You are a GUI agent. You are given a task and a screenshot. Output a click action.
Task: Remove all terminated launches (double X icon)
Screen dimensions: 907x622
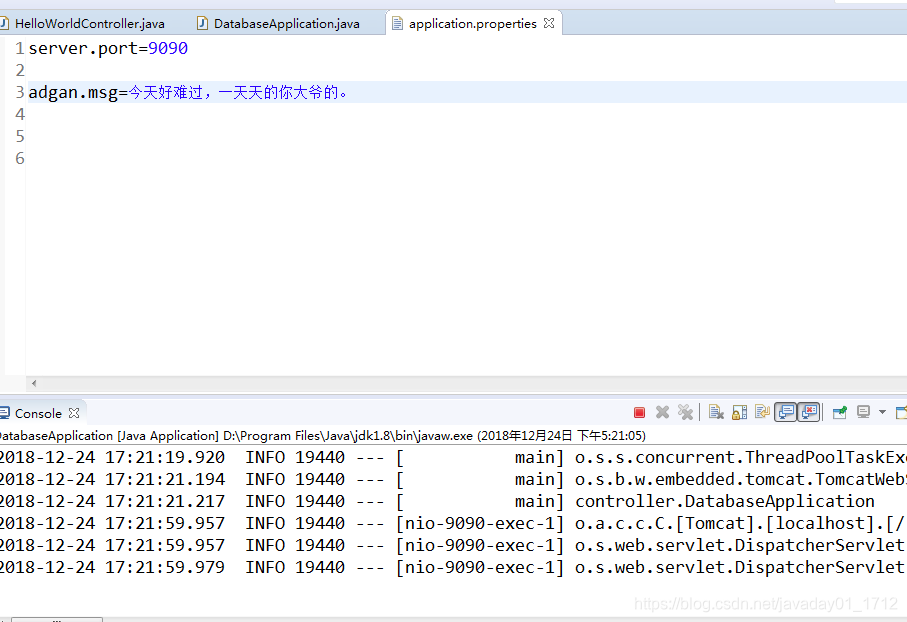[x=685, y=413]
